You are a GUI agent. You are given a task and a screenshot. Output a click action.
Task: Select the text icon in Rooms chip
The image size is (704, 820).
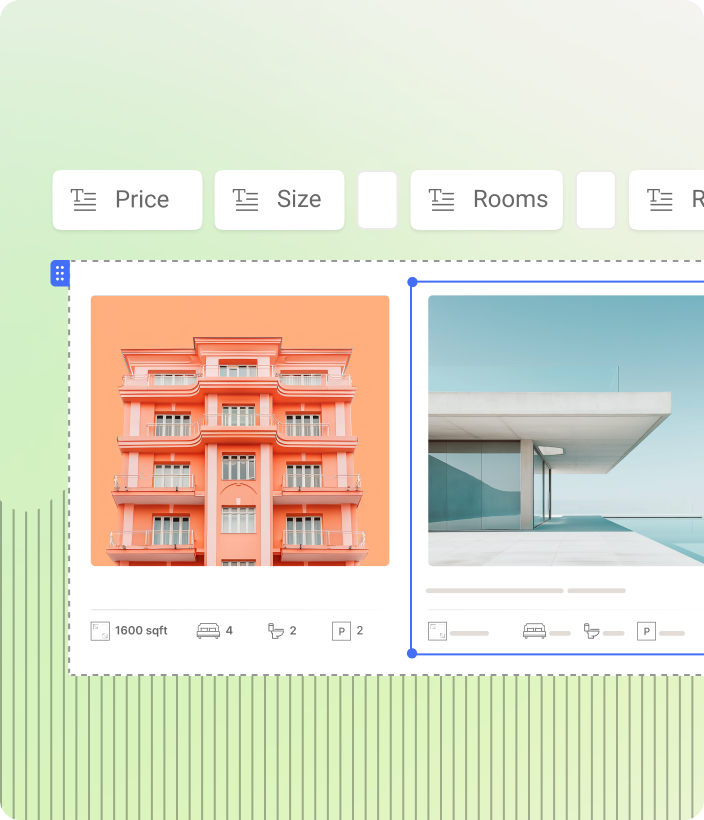(x=441, y=200)
